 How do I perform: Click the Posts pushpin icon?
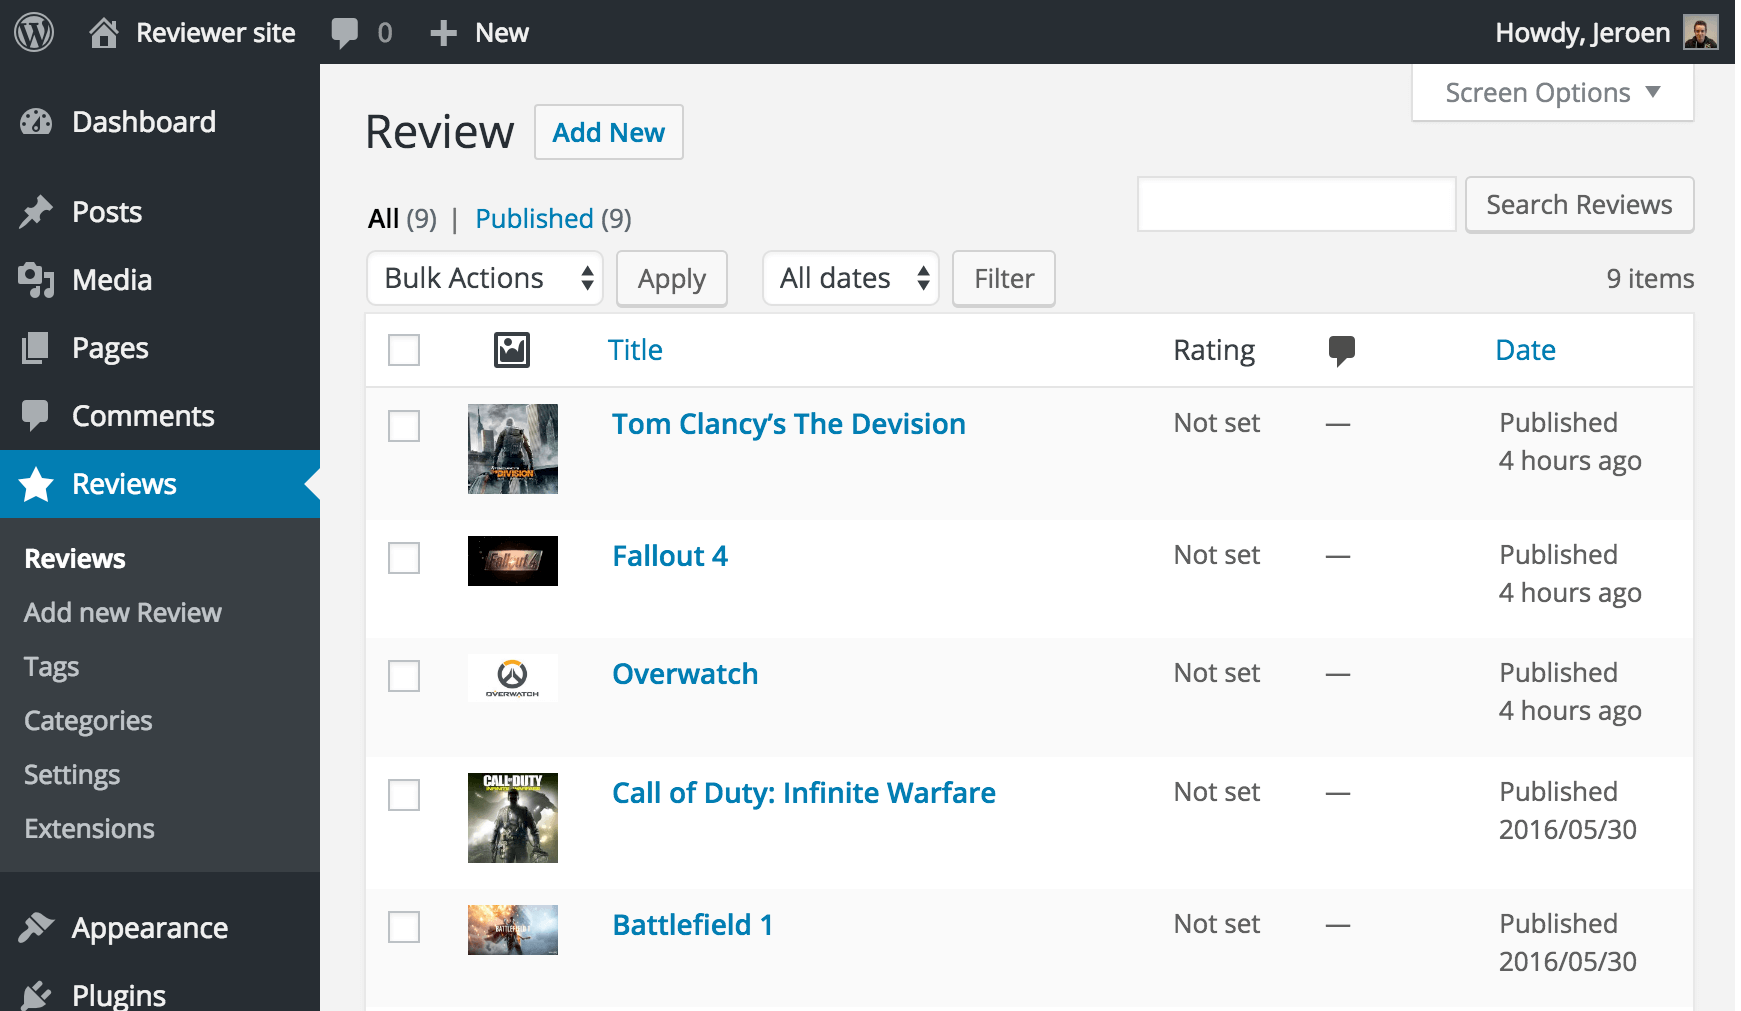click(36, 212)
